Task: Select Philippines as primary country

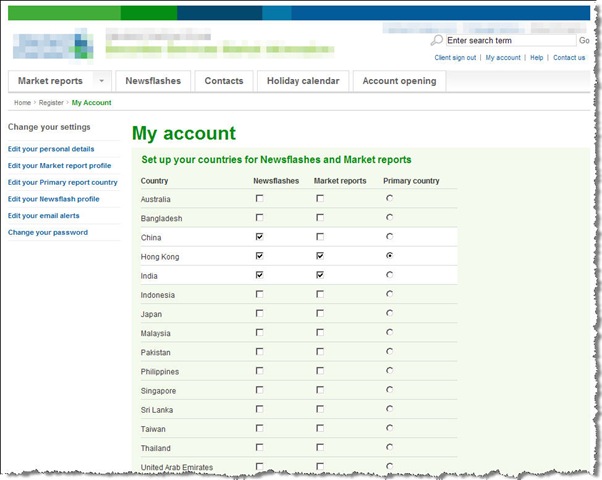Action: [390, 371]
